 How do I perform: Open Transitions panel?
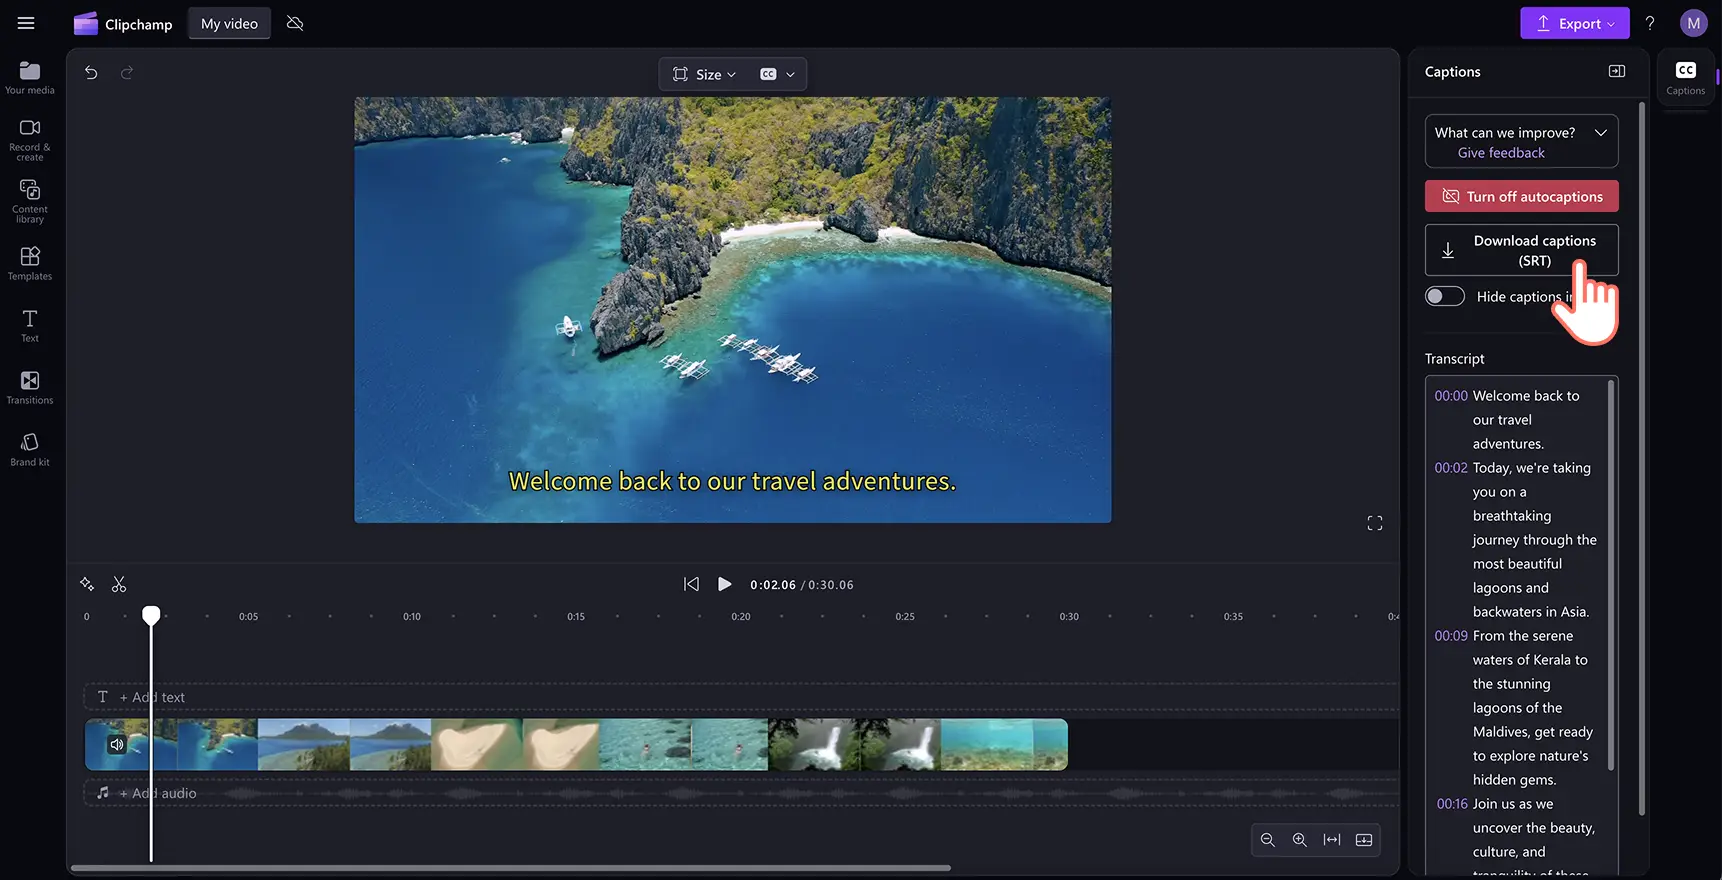pos(30,388)
